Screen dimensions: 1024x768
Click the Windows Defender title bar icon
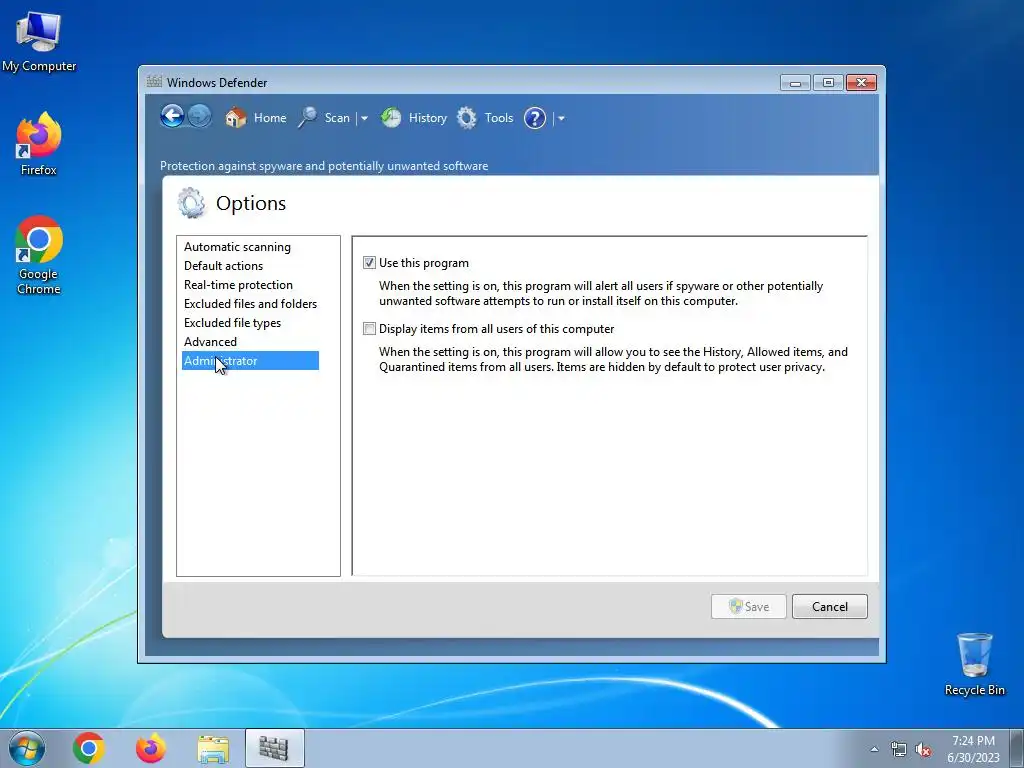(154, 82)
